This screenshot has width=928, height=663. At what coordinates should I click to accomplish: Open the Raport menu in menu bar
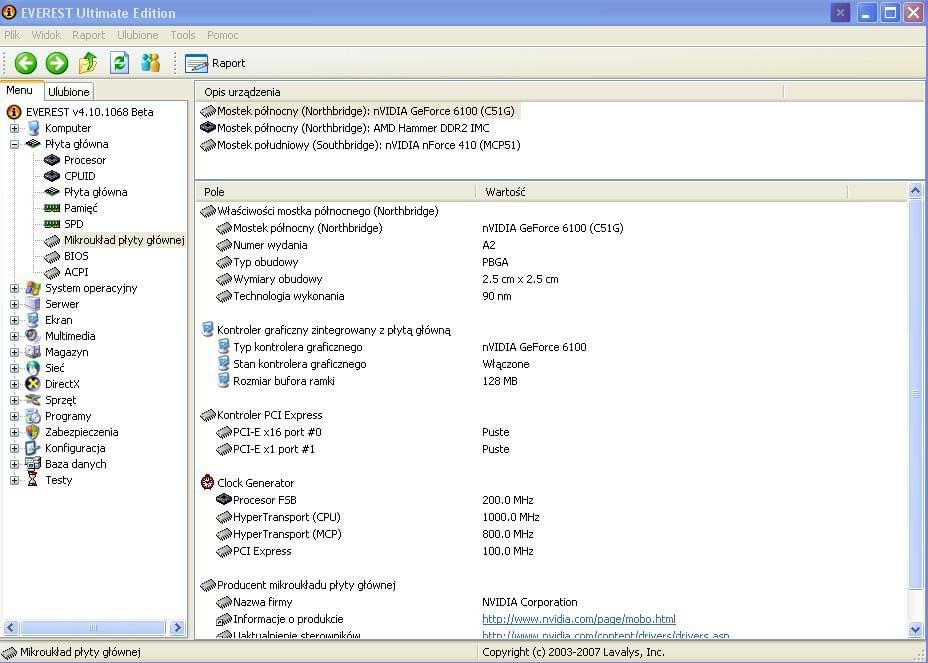pyautogui.click(x=89, y=35)
